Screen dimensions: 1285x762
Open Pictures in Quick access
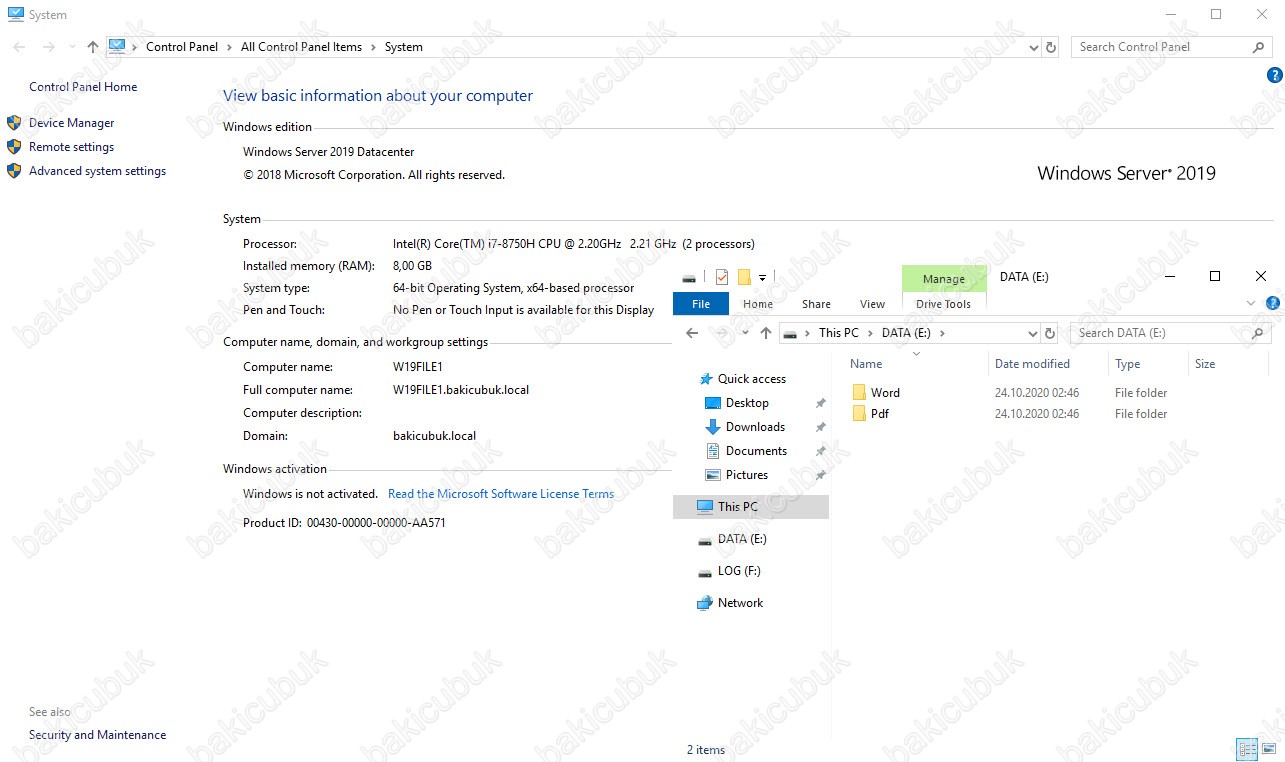(747, 475)
